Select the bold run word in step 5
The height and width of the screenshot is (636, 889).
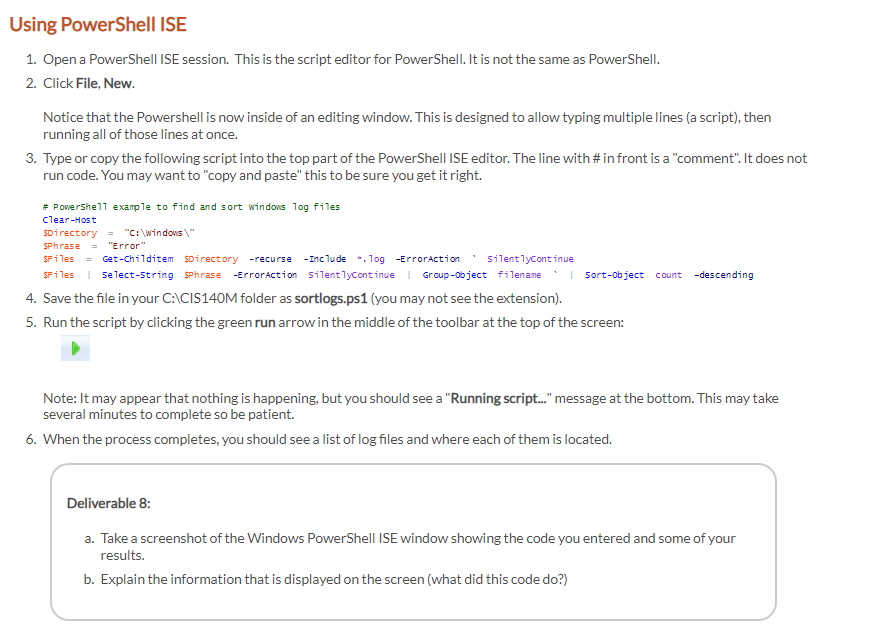coord(266,323)
